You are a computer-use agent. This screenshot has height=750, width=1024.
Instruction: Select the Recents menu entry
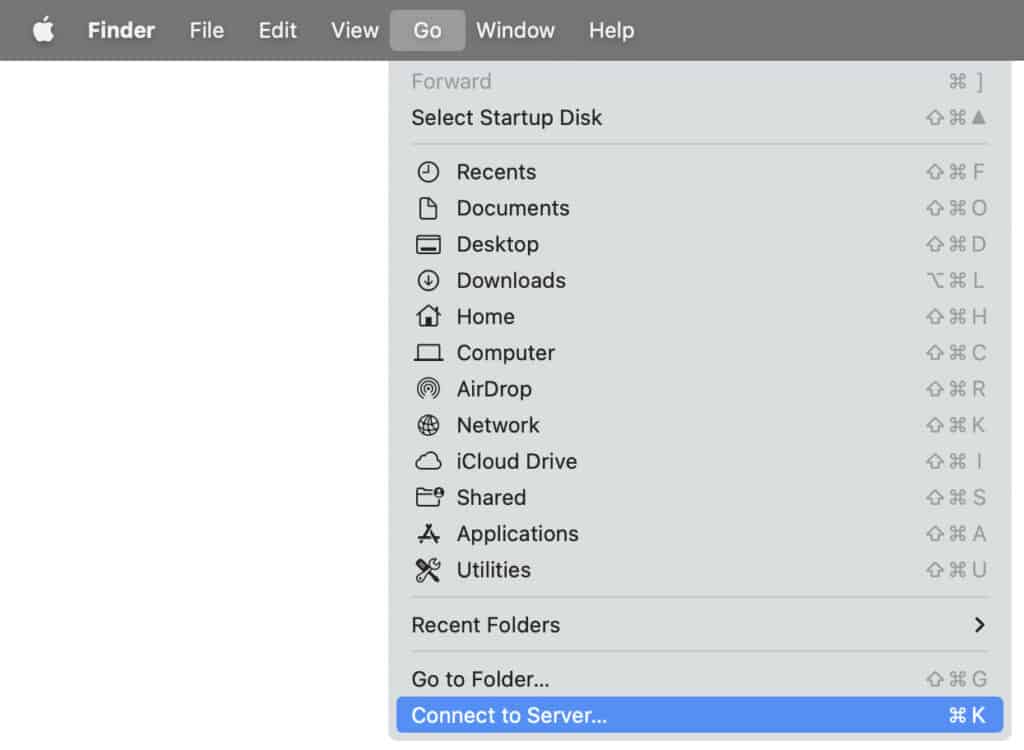699,172
